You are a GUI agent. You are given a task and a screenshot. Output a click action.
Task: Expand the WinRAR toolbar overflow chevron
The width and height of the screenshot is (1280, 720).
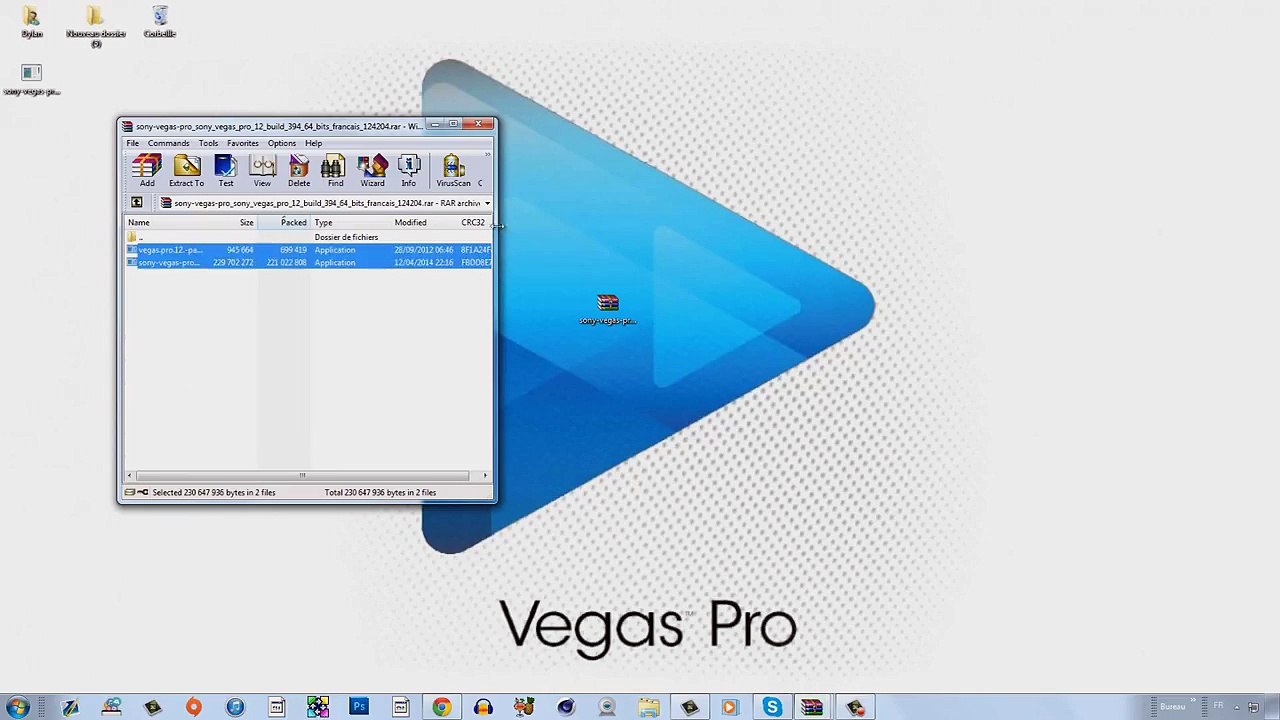(487, 155)
